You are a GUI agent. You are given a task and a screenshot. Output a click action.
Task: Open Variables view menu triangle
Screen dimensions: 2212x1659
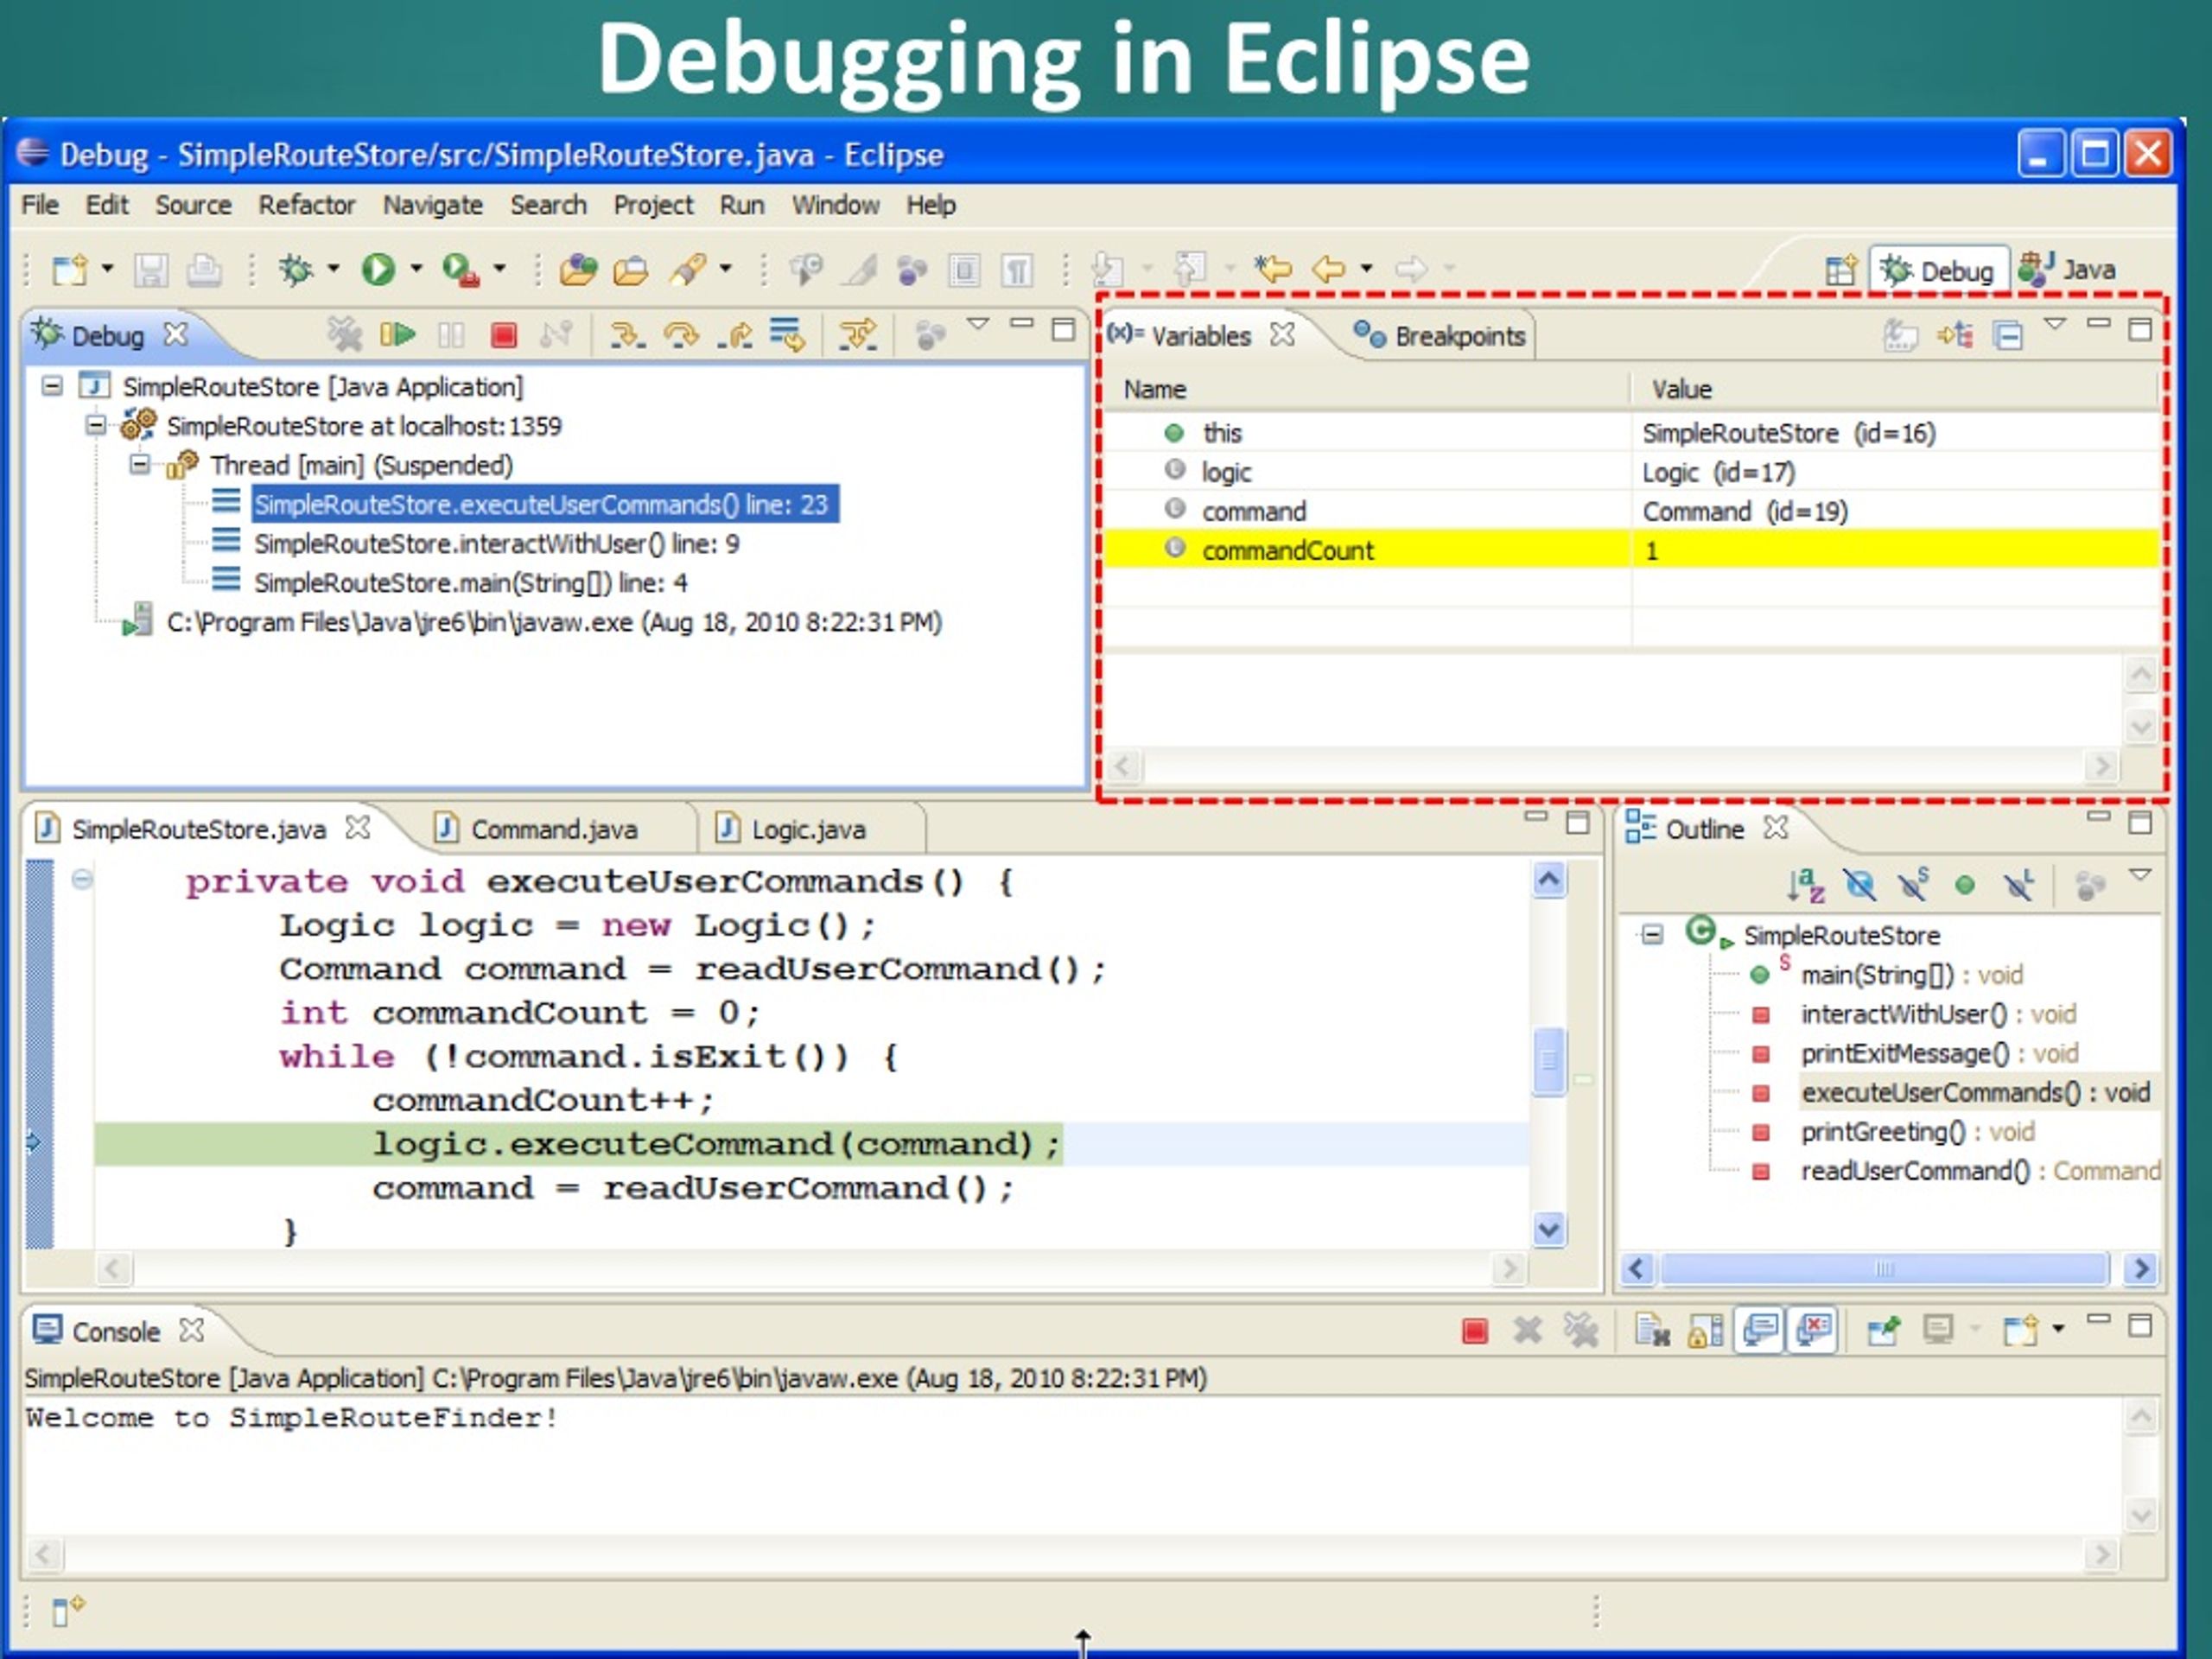pyautogui.click(x=2055, y=324)
